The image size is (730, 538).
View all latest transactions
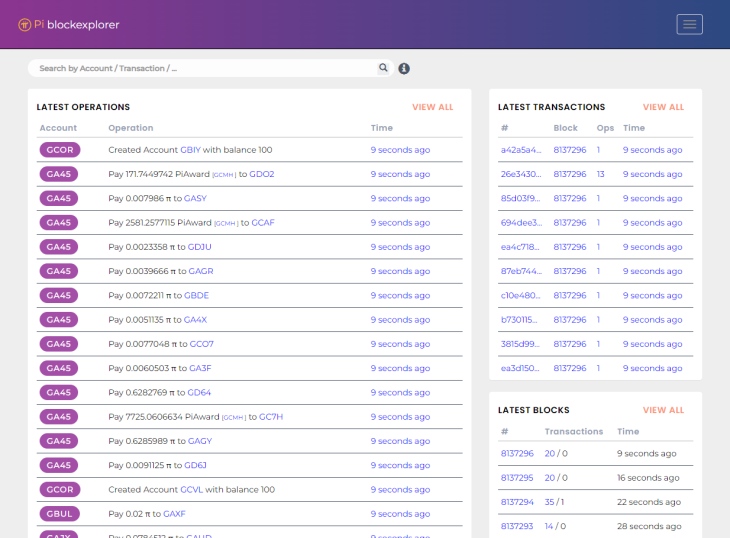(663, 107)
